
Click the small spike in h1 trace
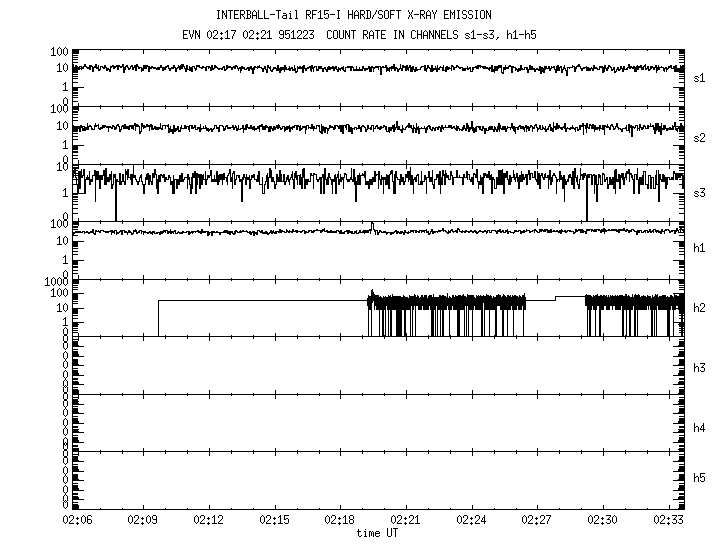(372, 225)
